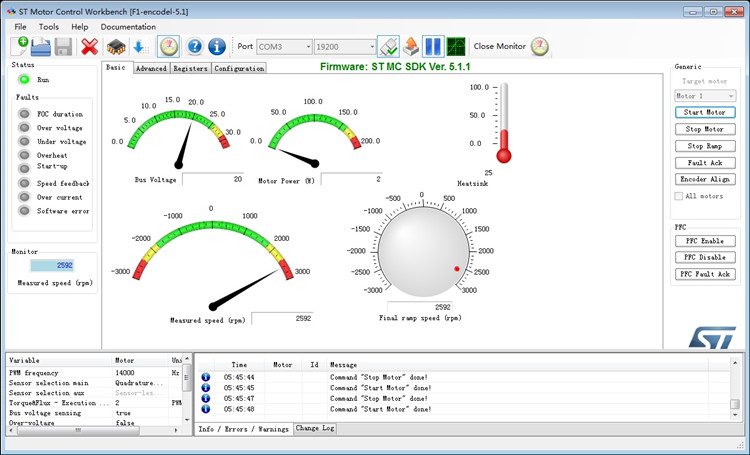The height and width of the screenshot is (455, 750).
Task: Click the gauge icon beside Close Monitor
Action: pos(540,46)
